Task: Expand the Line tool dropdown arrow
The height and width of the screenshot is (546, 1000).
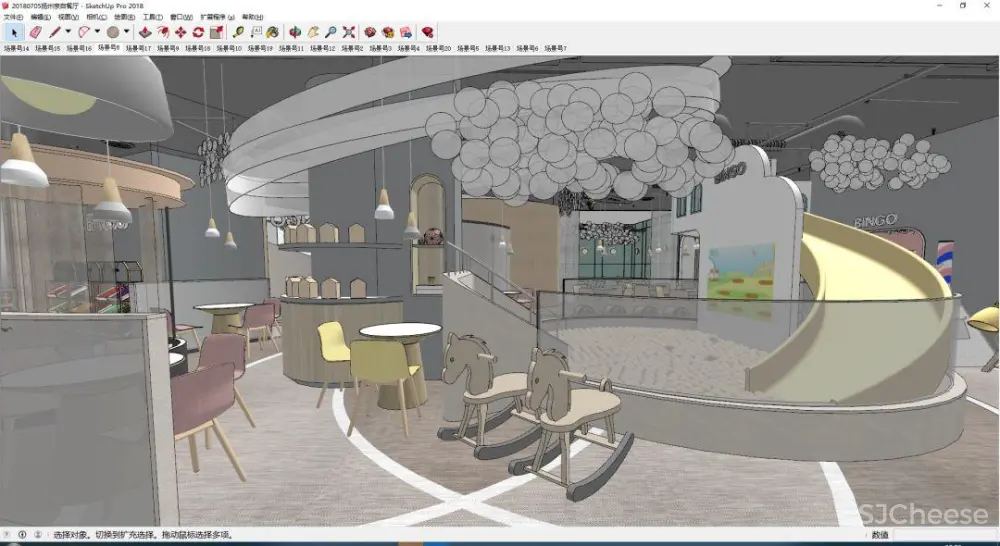Action: [67, 32]
